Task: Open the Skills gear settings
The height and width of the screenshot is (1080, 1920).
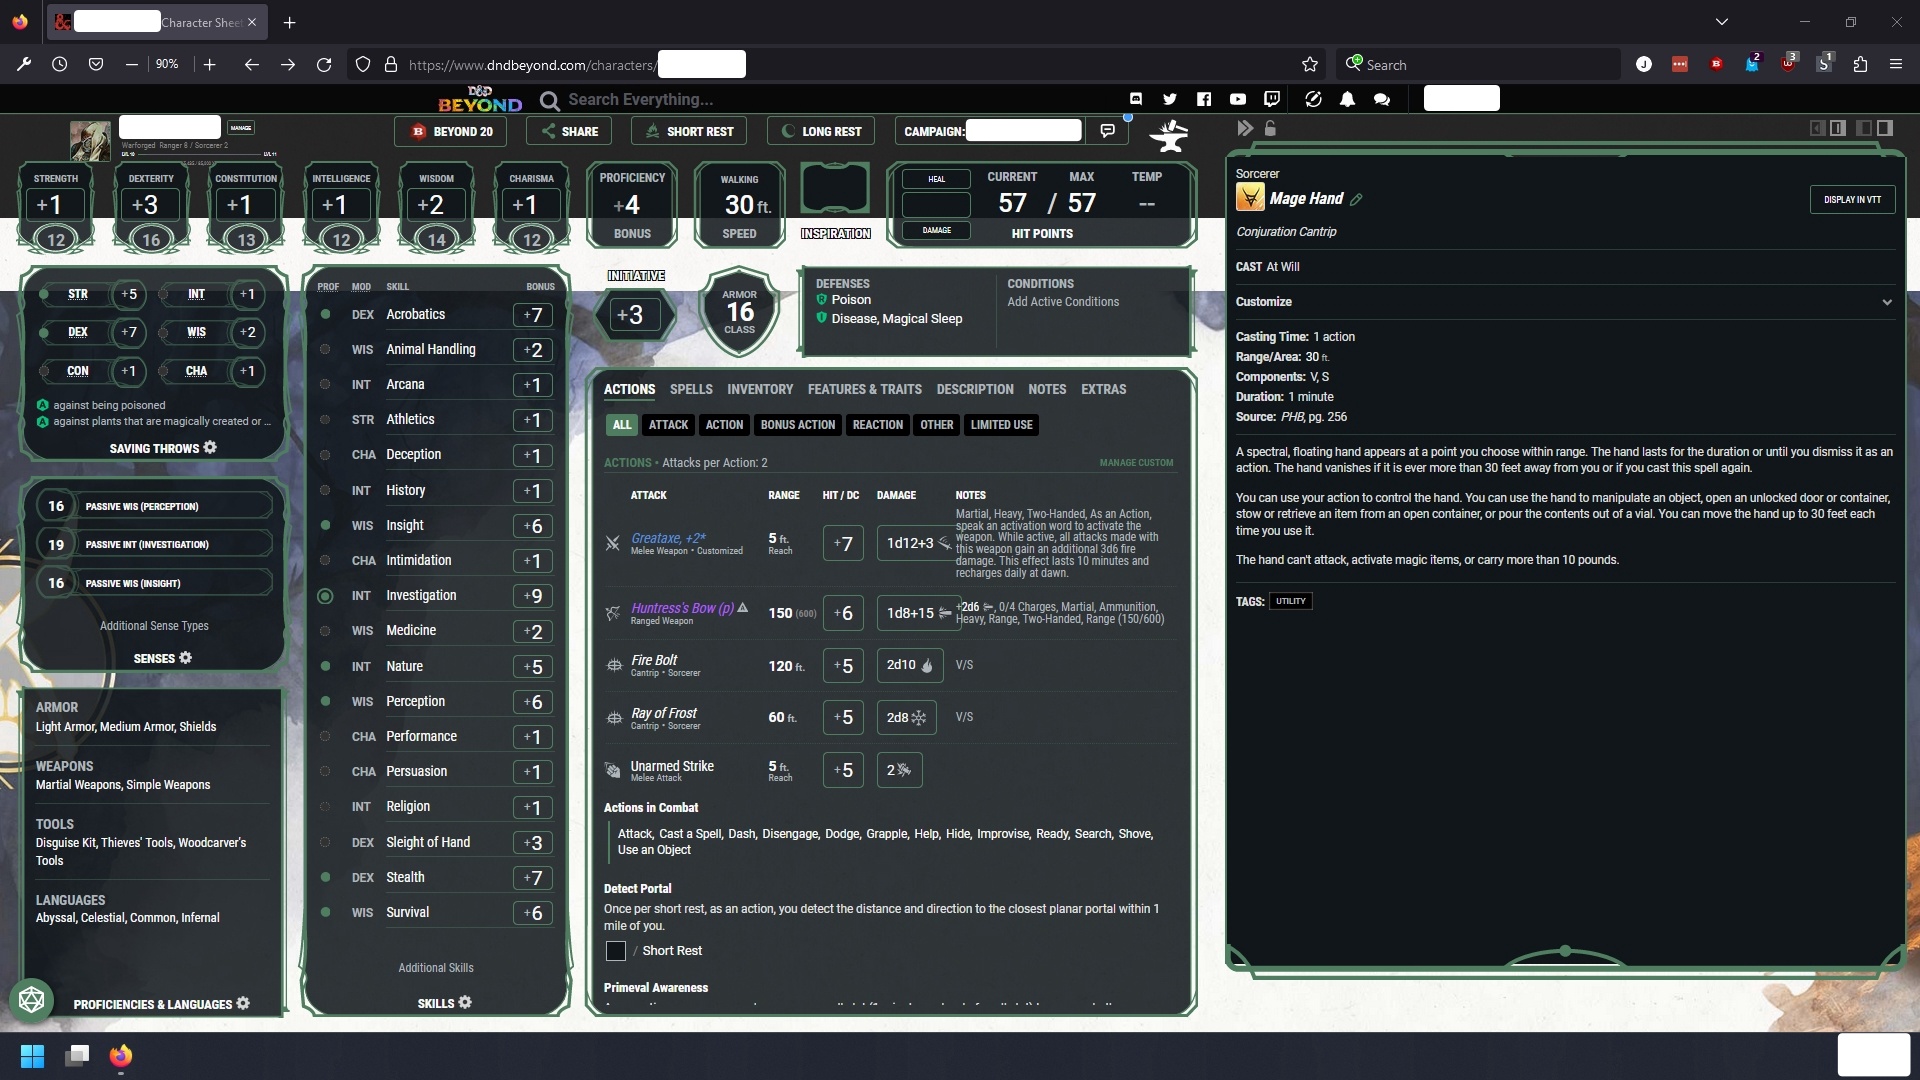Action: 465,1002
